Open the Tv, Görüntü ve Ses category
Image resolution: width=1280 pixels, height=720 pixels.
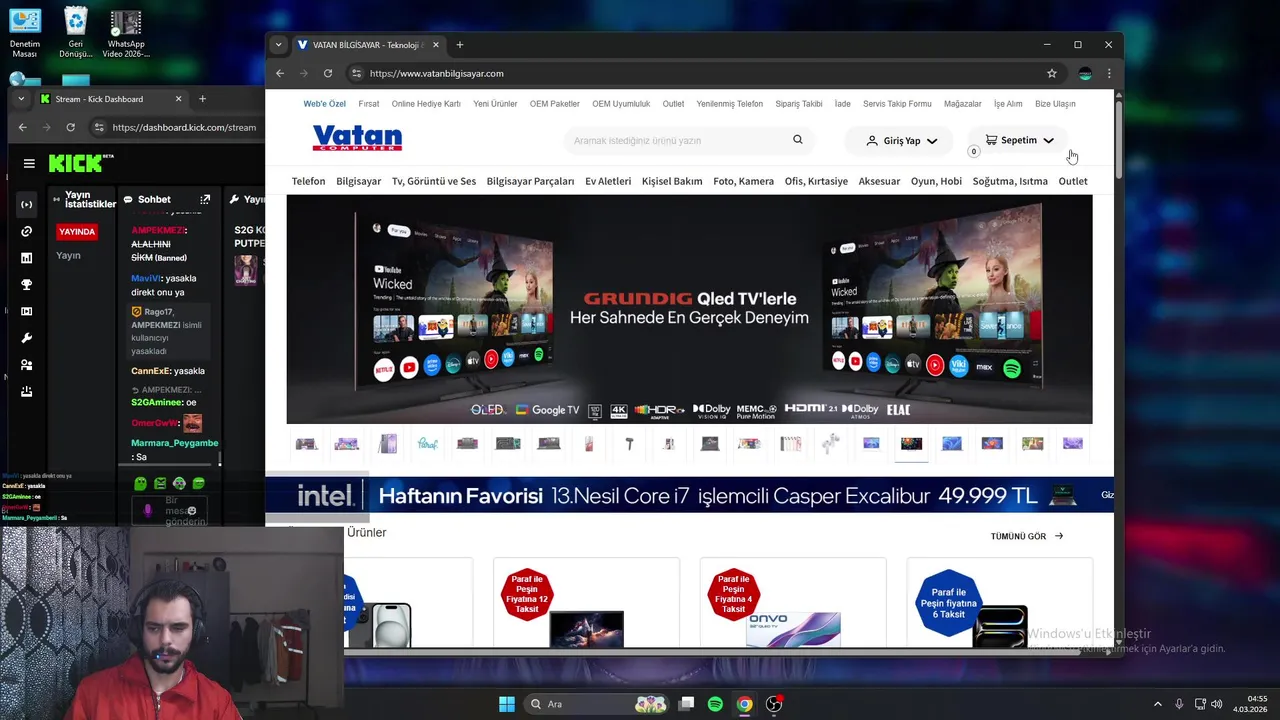click(434, 181)
